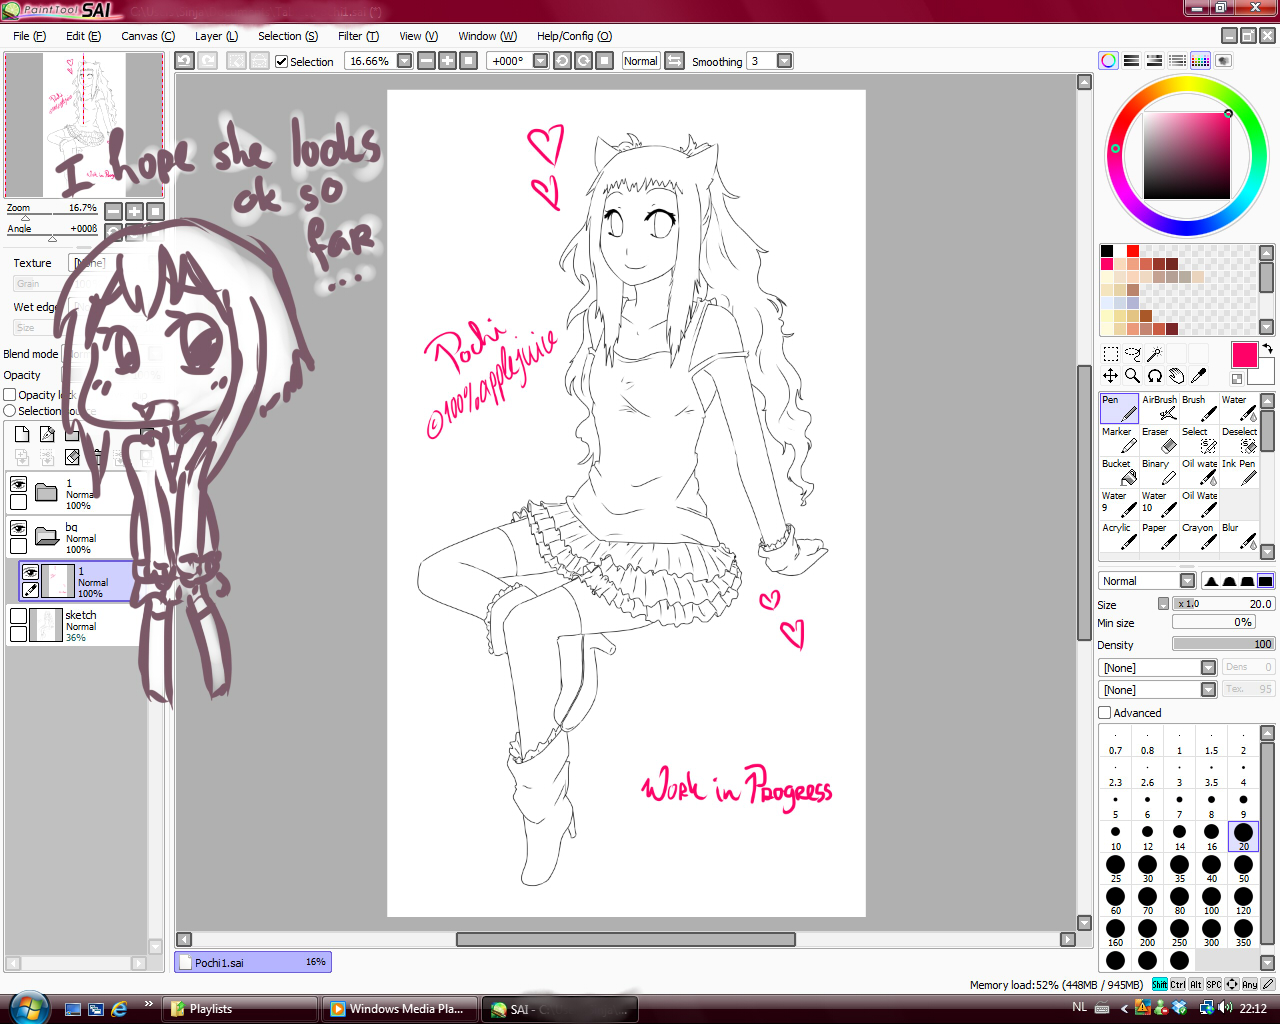Click the Lasso selection tool
The height and width of the screenshot is (1024, 1280).
1132,354
